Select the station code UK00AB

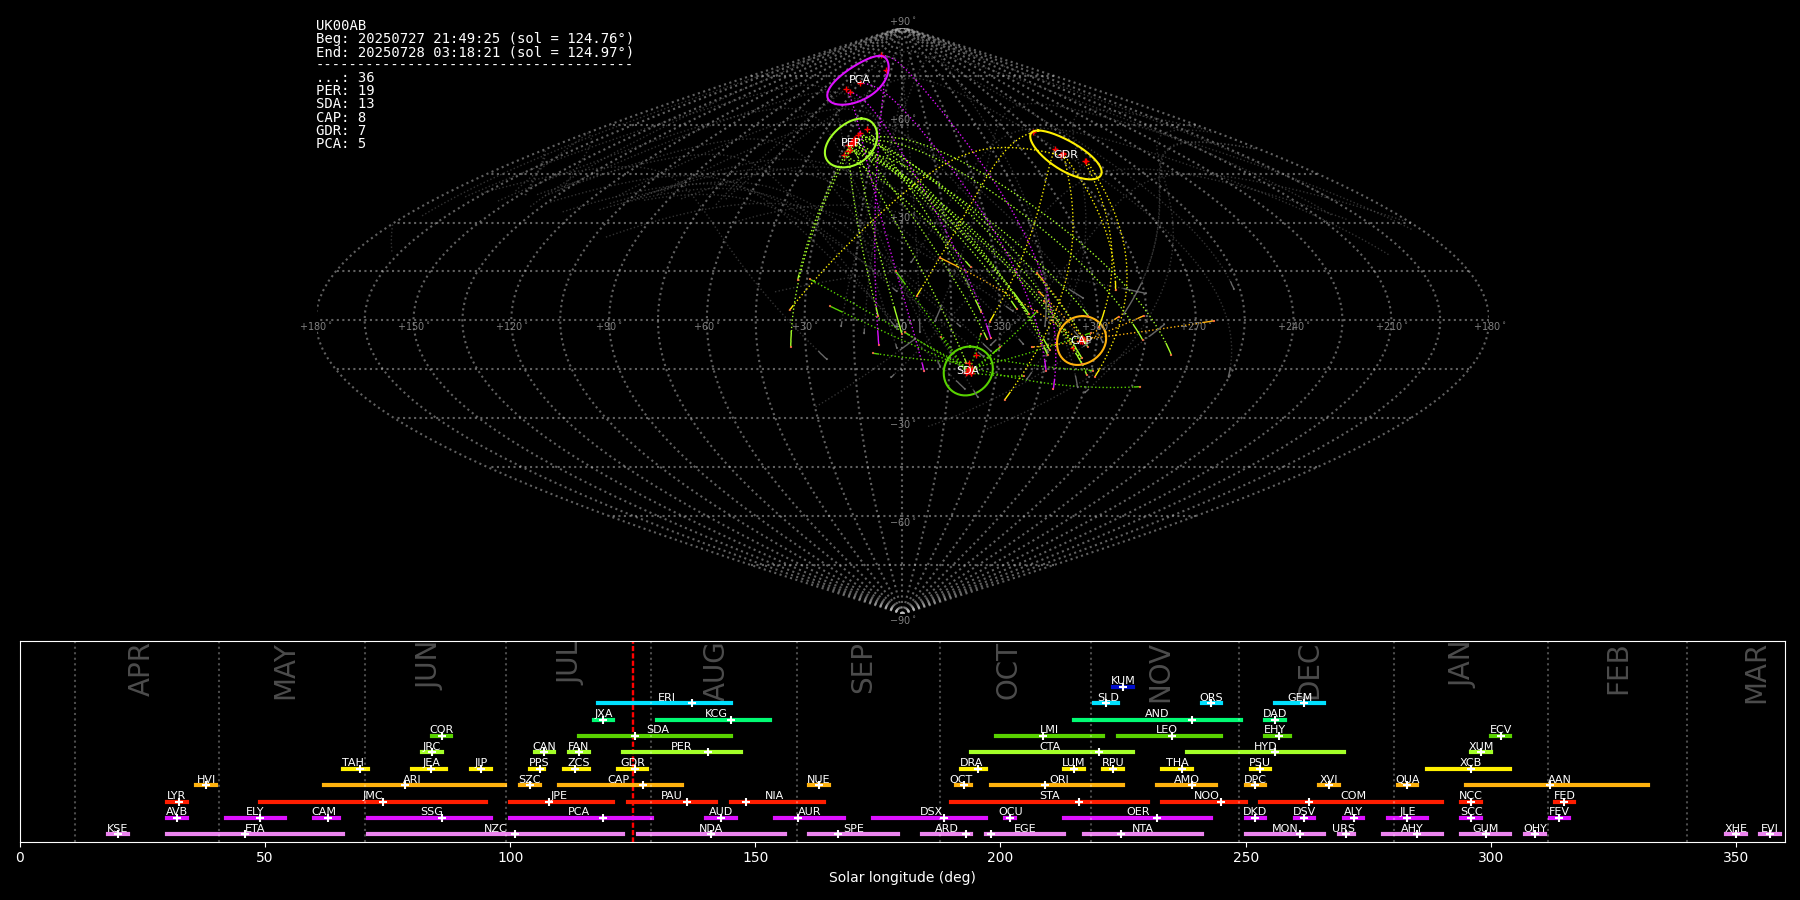pos(341,26)
